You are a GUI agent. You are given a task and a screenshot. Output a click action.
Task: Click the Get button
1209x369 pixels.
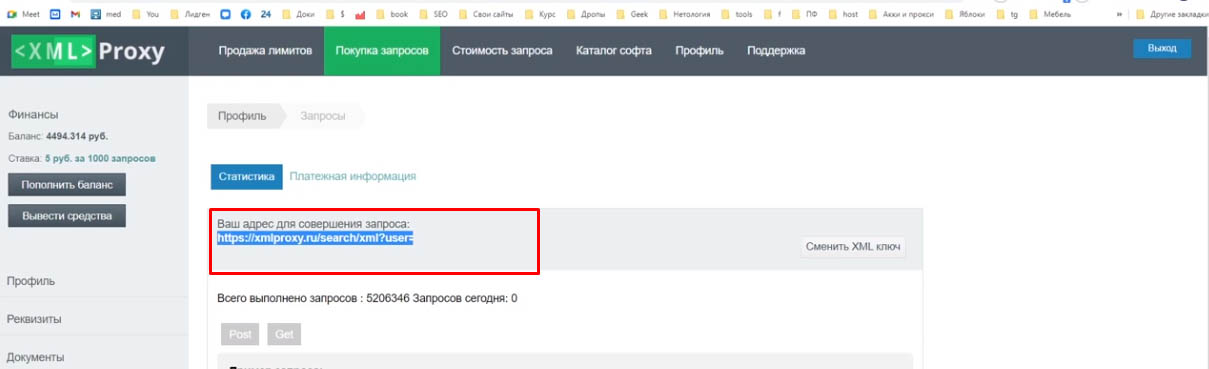(x=284, y=335)
